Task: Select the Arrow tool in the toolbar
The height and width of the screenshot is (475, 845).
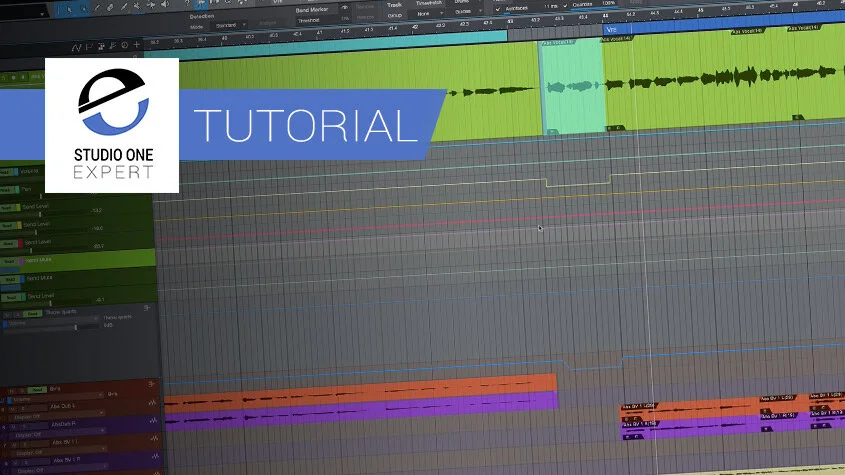Action: point(70,9)
